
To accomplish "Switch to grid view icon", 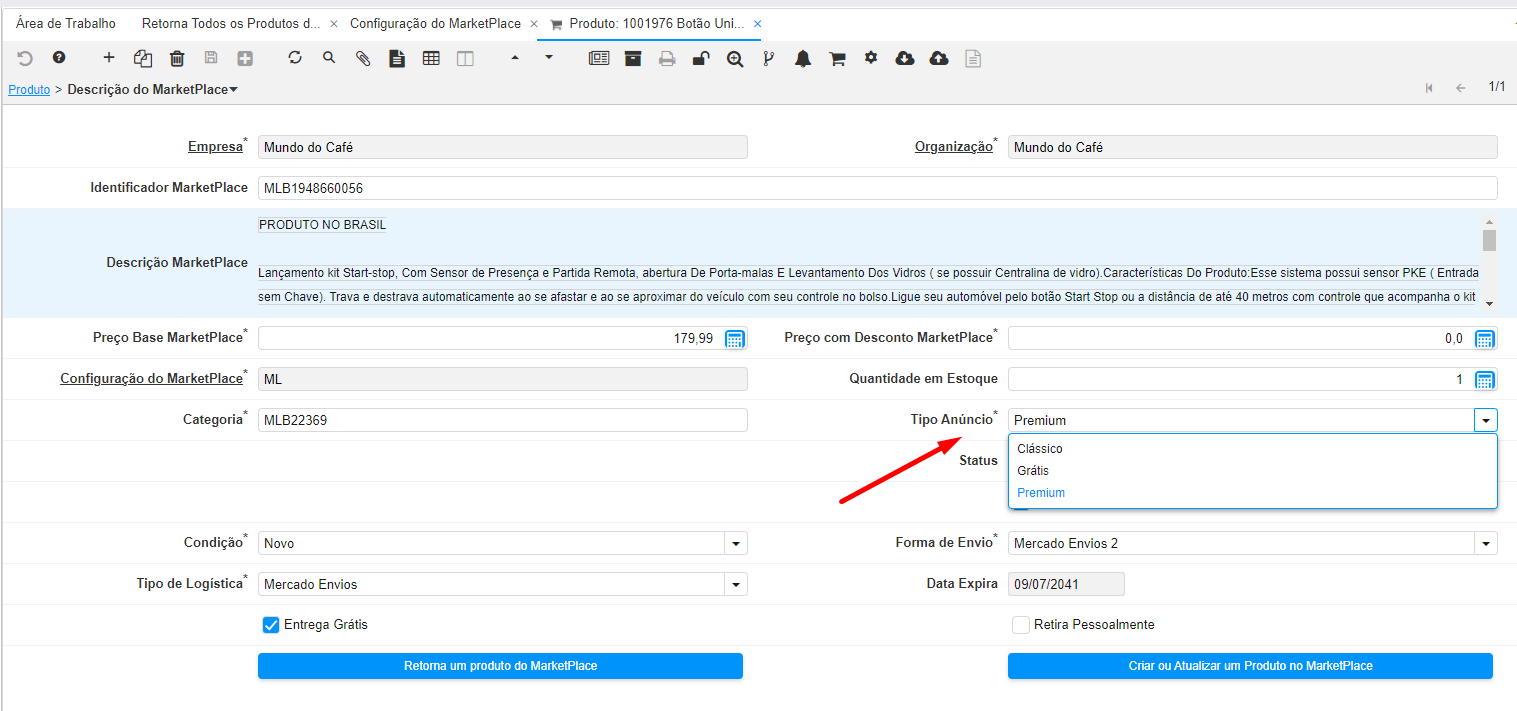I will point(431,59).
